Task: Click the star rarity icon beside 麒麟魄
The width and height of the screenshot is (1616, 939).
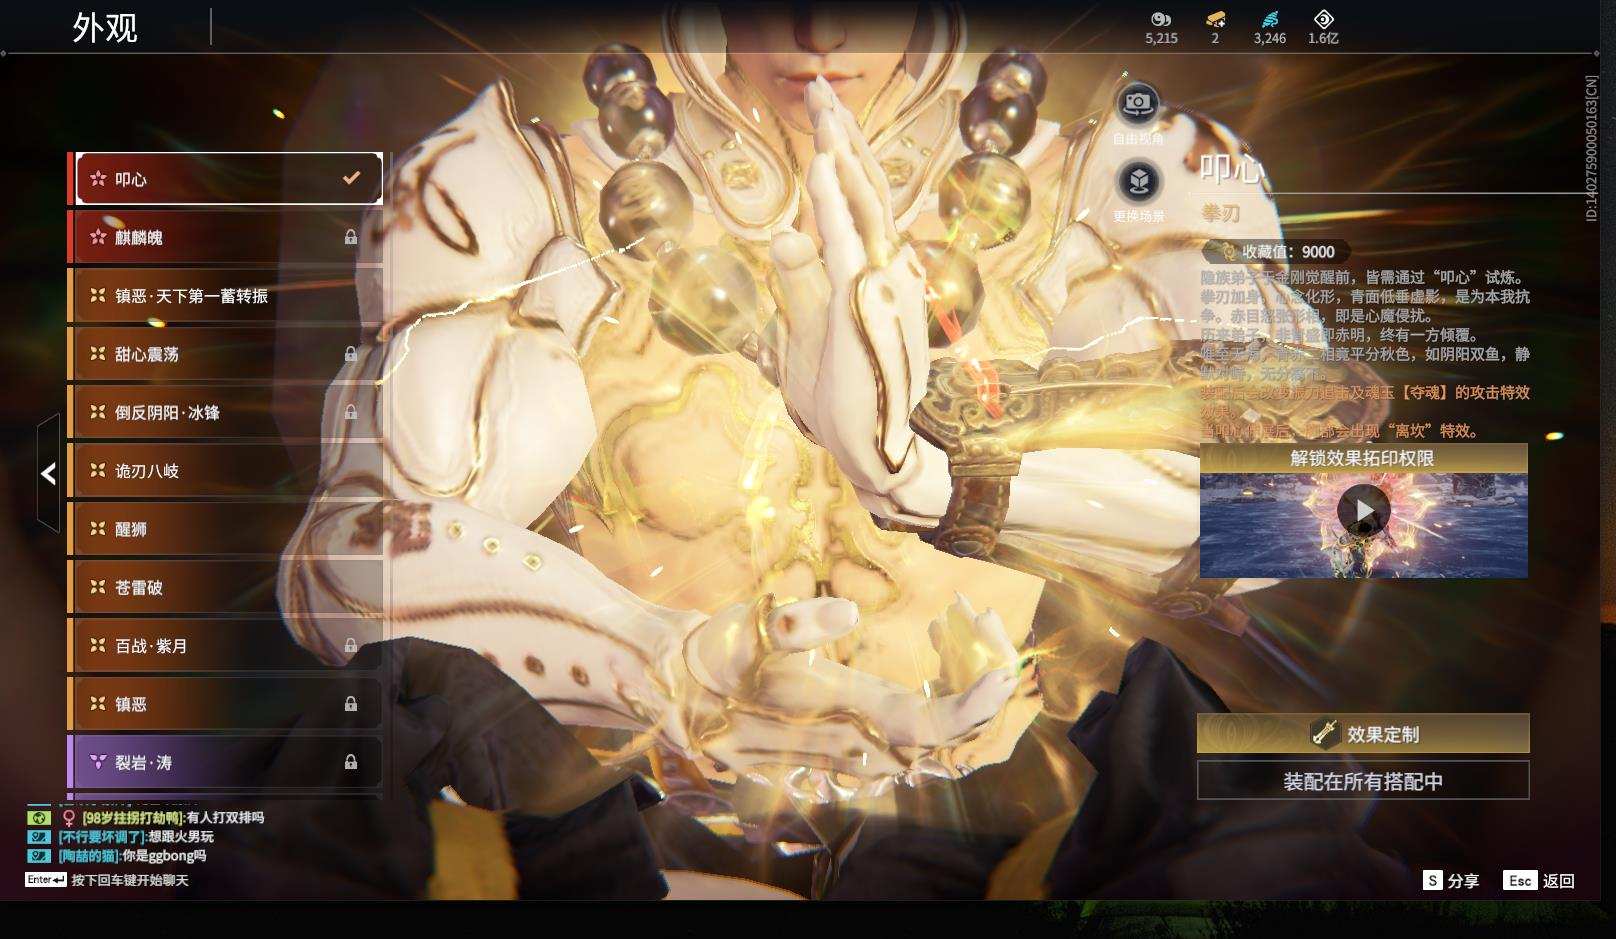Action: pyautogui.click(x=98, y=237)
